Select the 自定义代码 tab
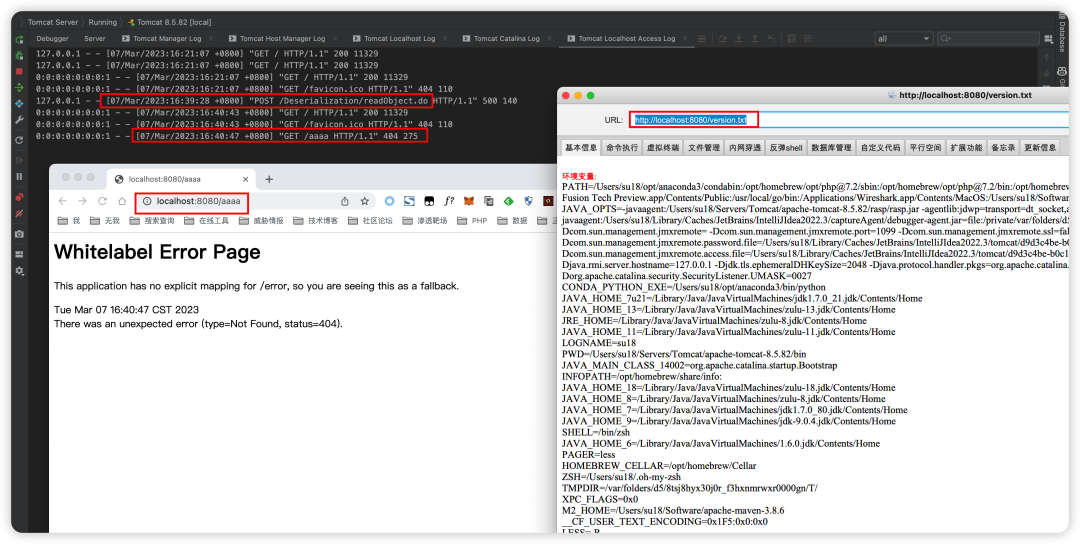This screenshot has width=1080, height=544. pyautogui.click(x=880, y=147)
